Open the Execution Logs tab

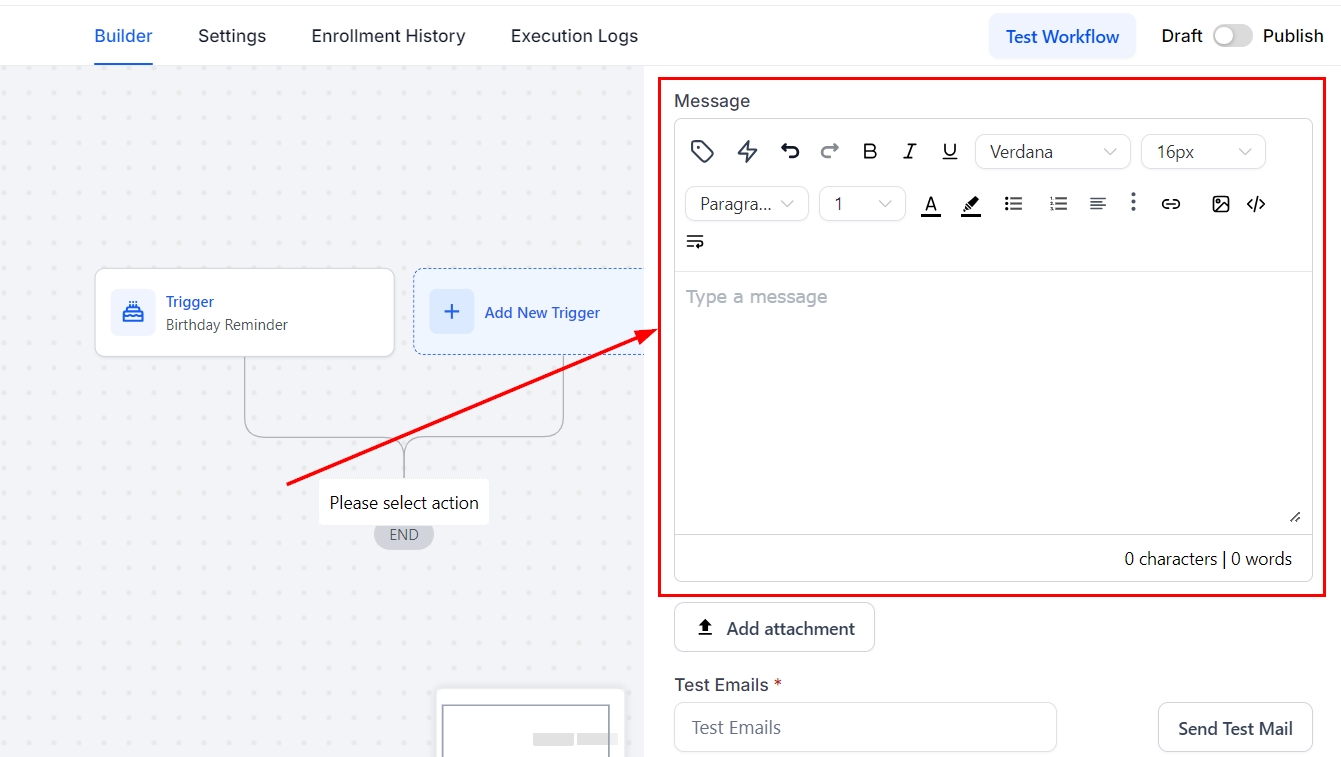pos(574,36)
